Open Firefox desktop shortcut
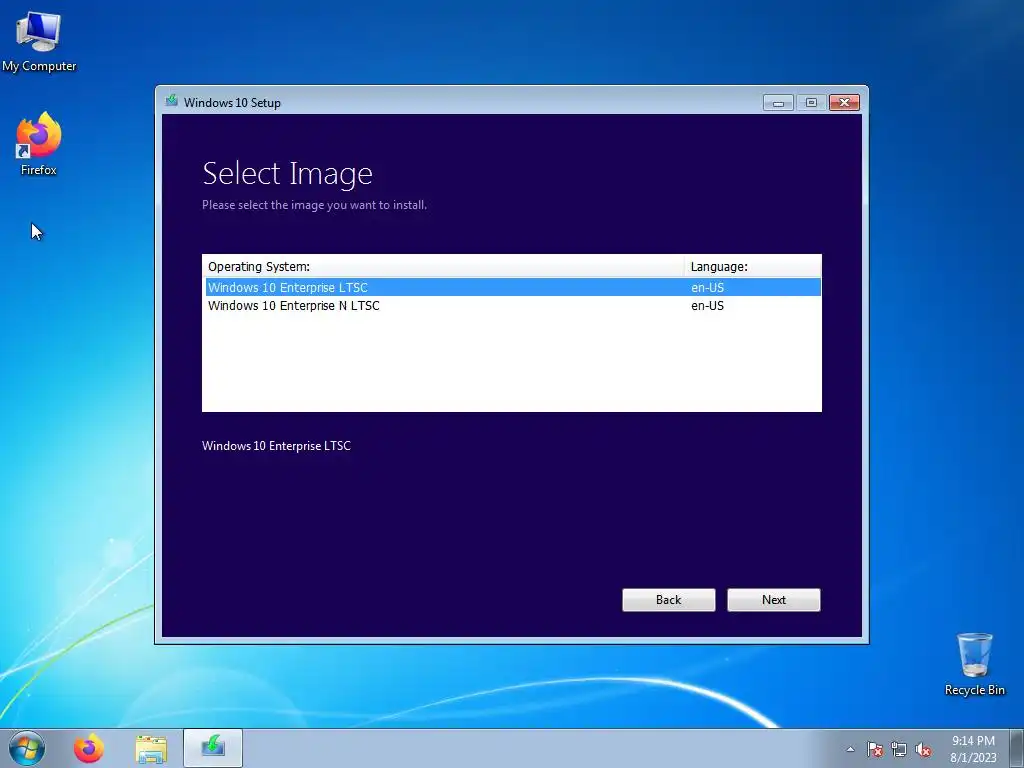The height and width of the screenshot is (768, 1024). point(39,144)
